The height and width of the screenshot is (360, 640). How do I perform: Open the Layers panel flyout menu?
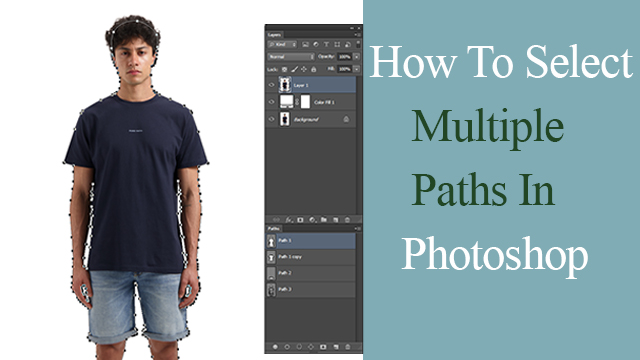pyautogui.click(x=357, y=35)
